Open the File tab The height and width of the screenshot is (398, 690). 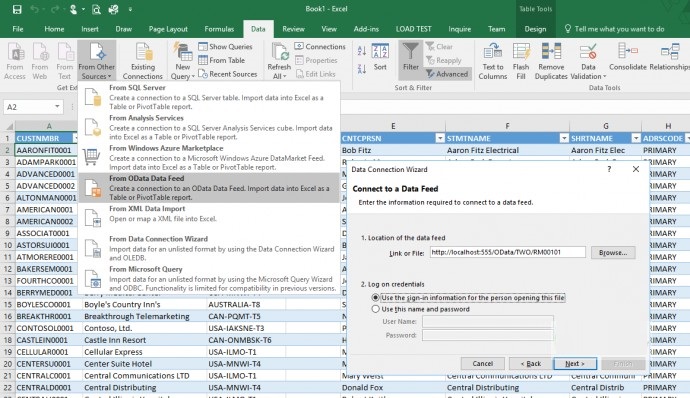[18, 29]
